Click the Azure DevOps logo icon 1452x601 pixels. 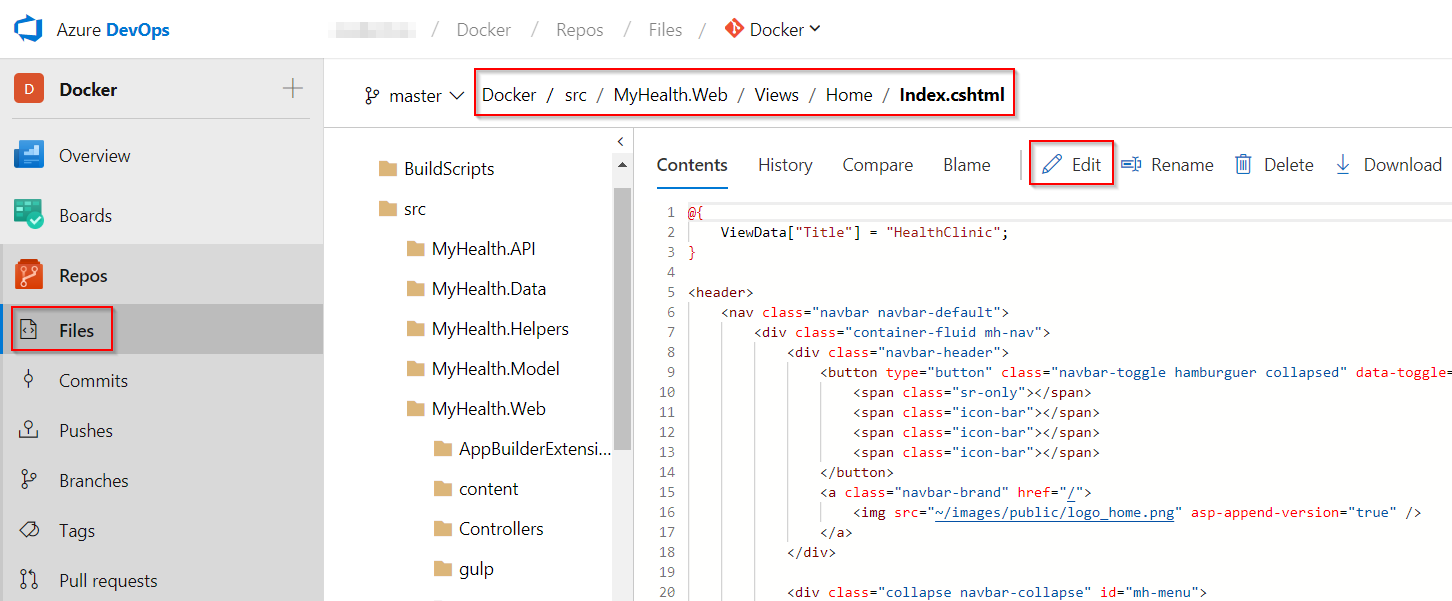tap(28, 29)
